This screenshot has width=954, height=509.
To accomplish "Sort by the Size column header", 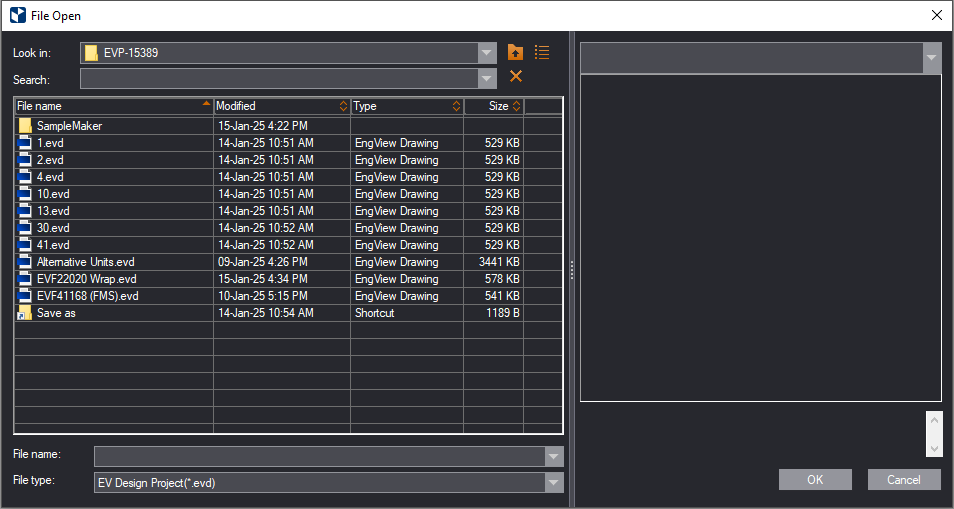I will pyautogui.click(x=494, y=106).
